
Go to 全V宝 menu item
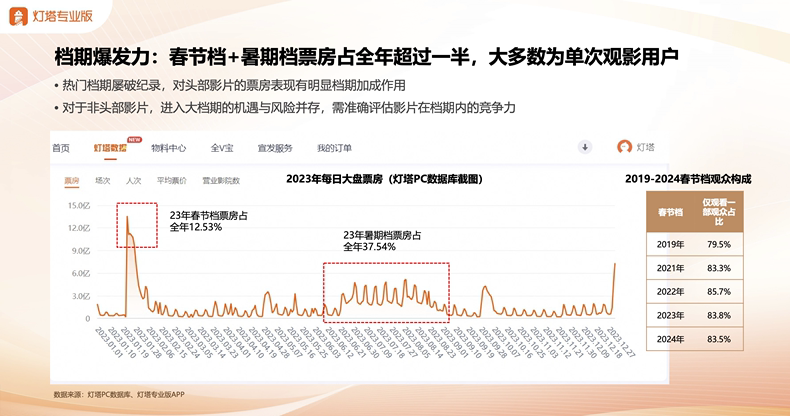(x=224, y=148)
